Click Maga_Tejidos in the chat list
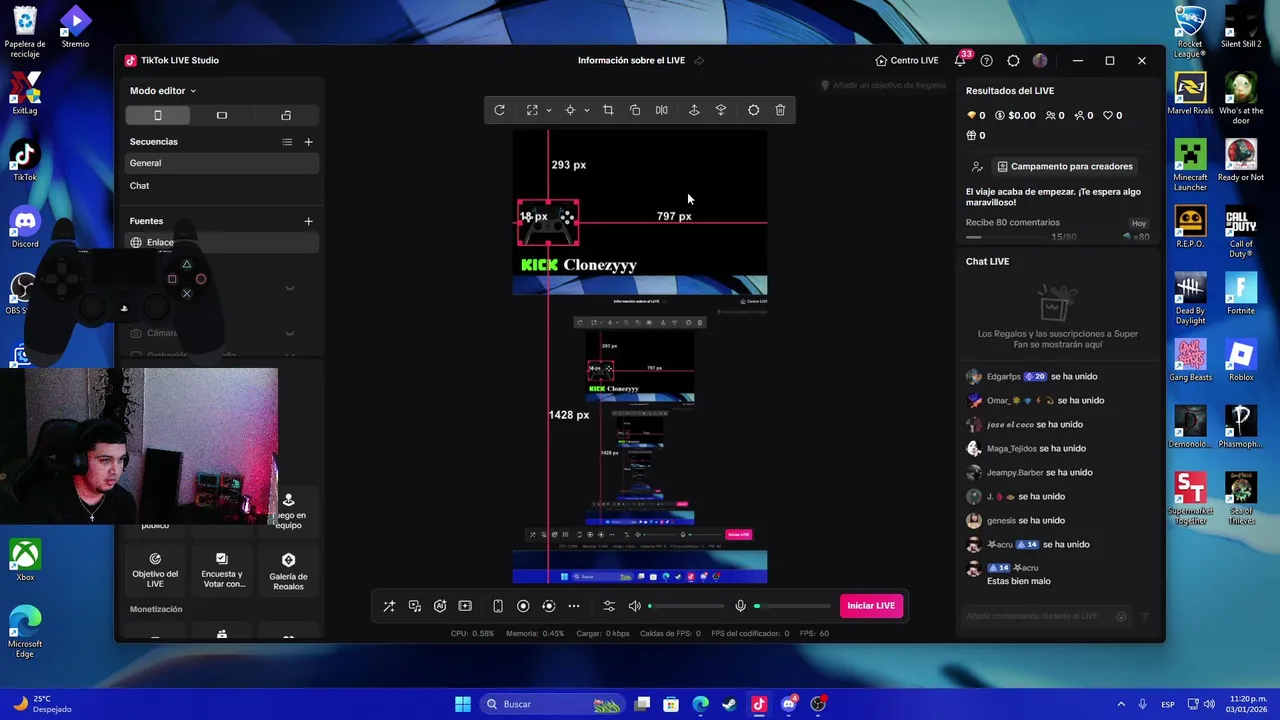This screenshot has width=1280, height=720. point(1011,449)
